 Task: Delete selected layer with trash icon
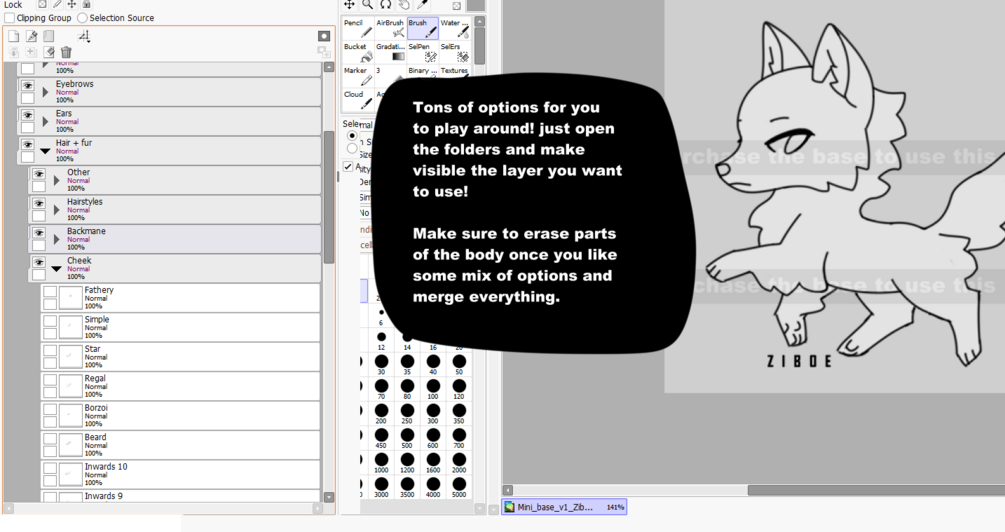tap(66, 53)
